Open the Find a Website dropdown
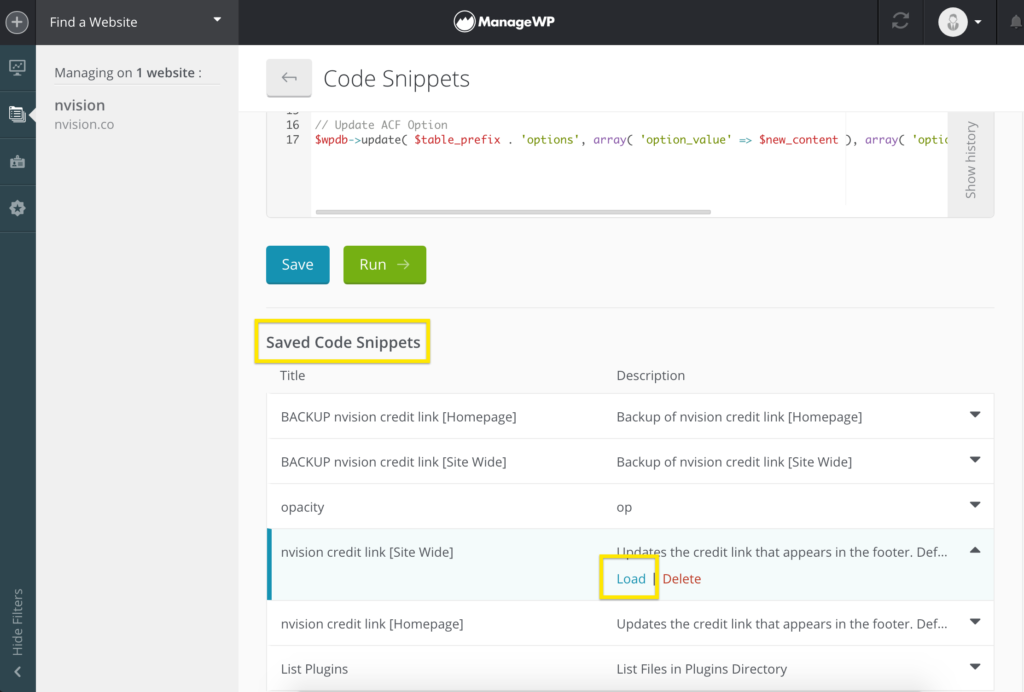This screenshot has height=692, width=1024. coord(137,22)
